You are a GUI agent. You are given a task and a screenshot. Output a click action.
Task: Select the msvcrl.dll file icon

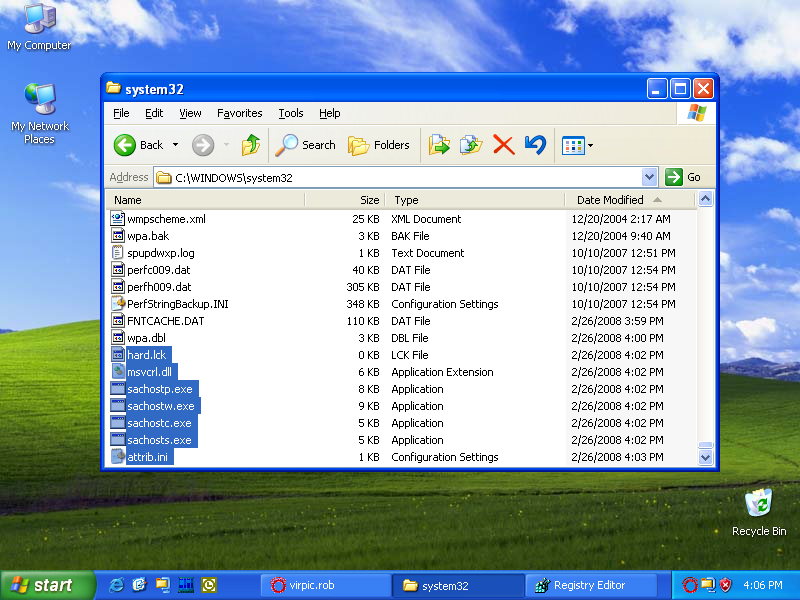pyautogui.click(x=117, y=372)
